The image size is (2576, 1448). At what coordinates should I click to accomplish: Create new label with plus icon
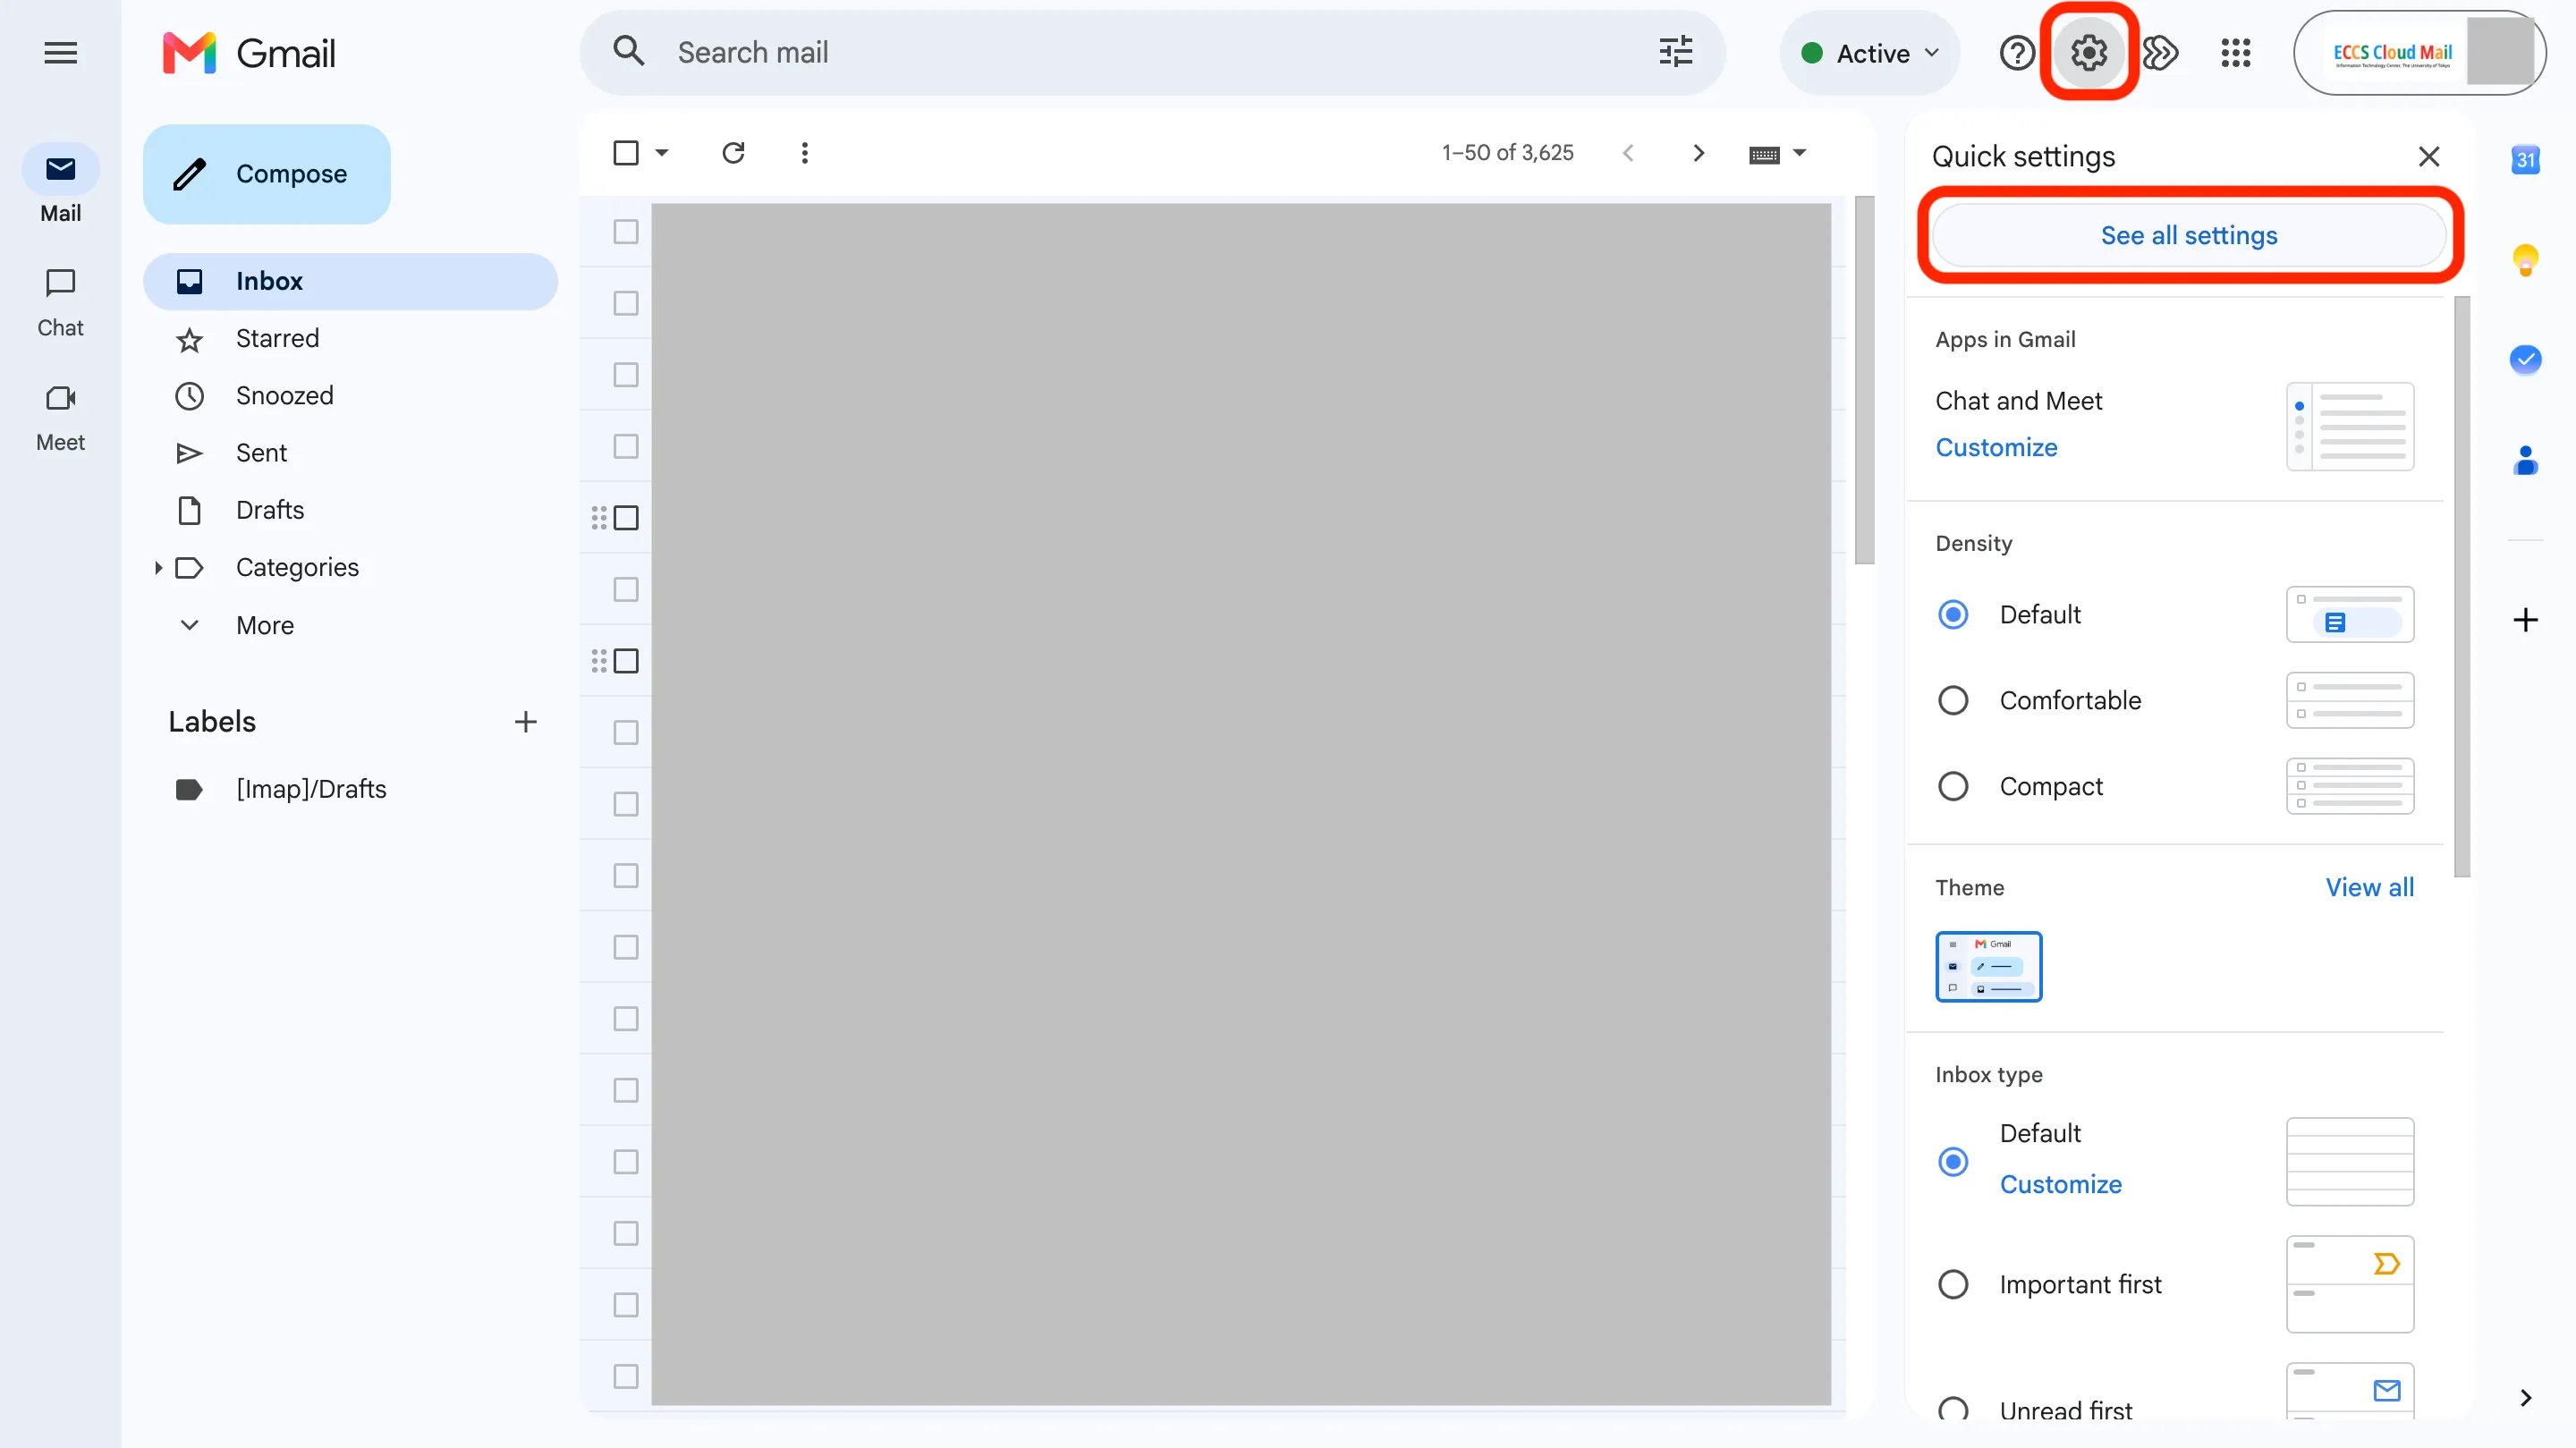coord(525,721)
